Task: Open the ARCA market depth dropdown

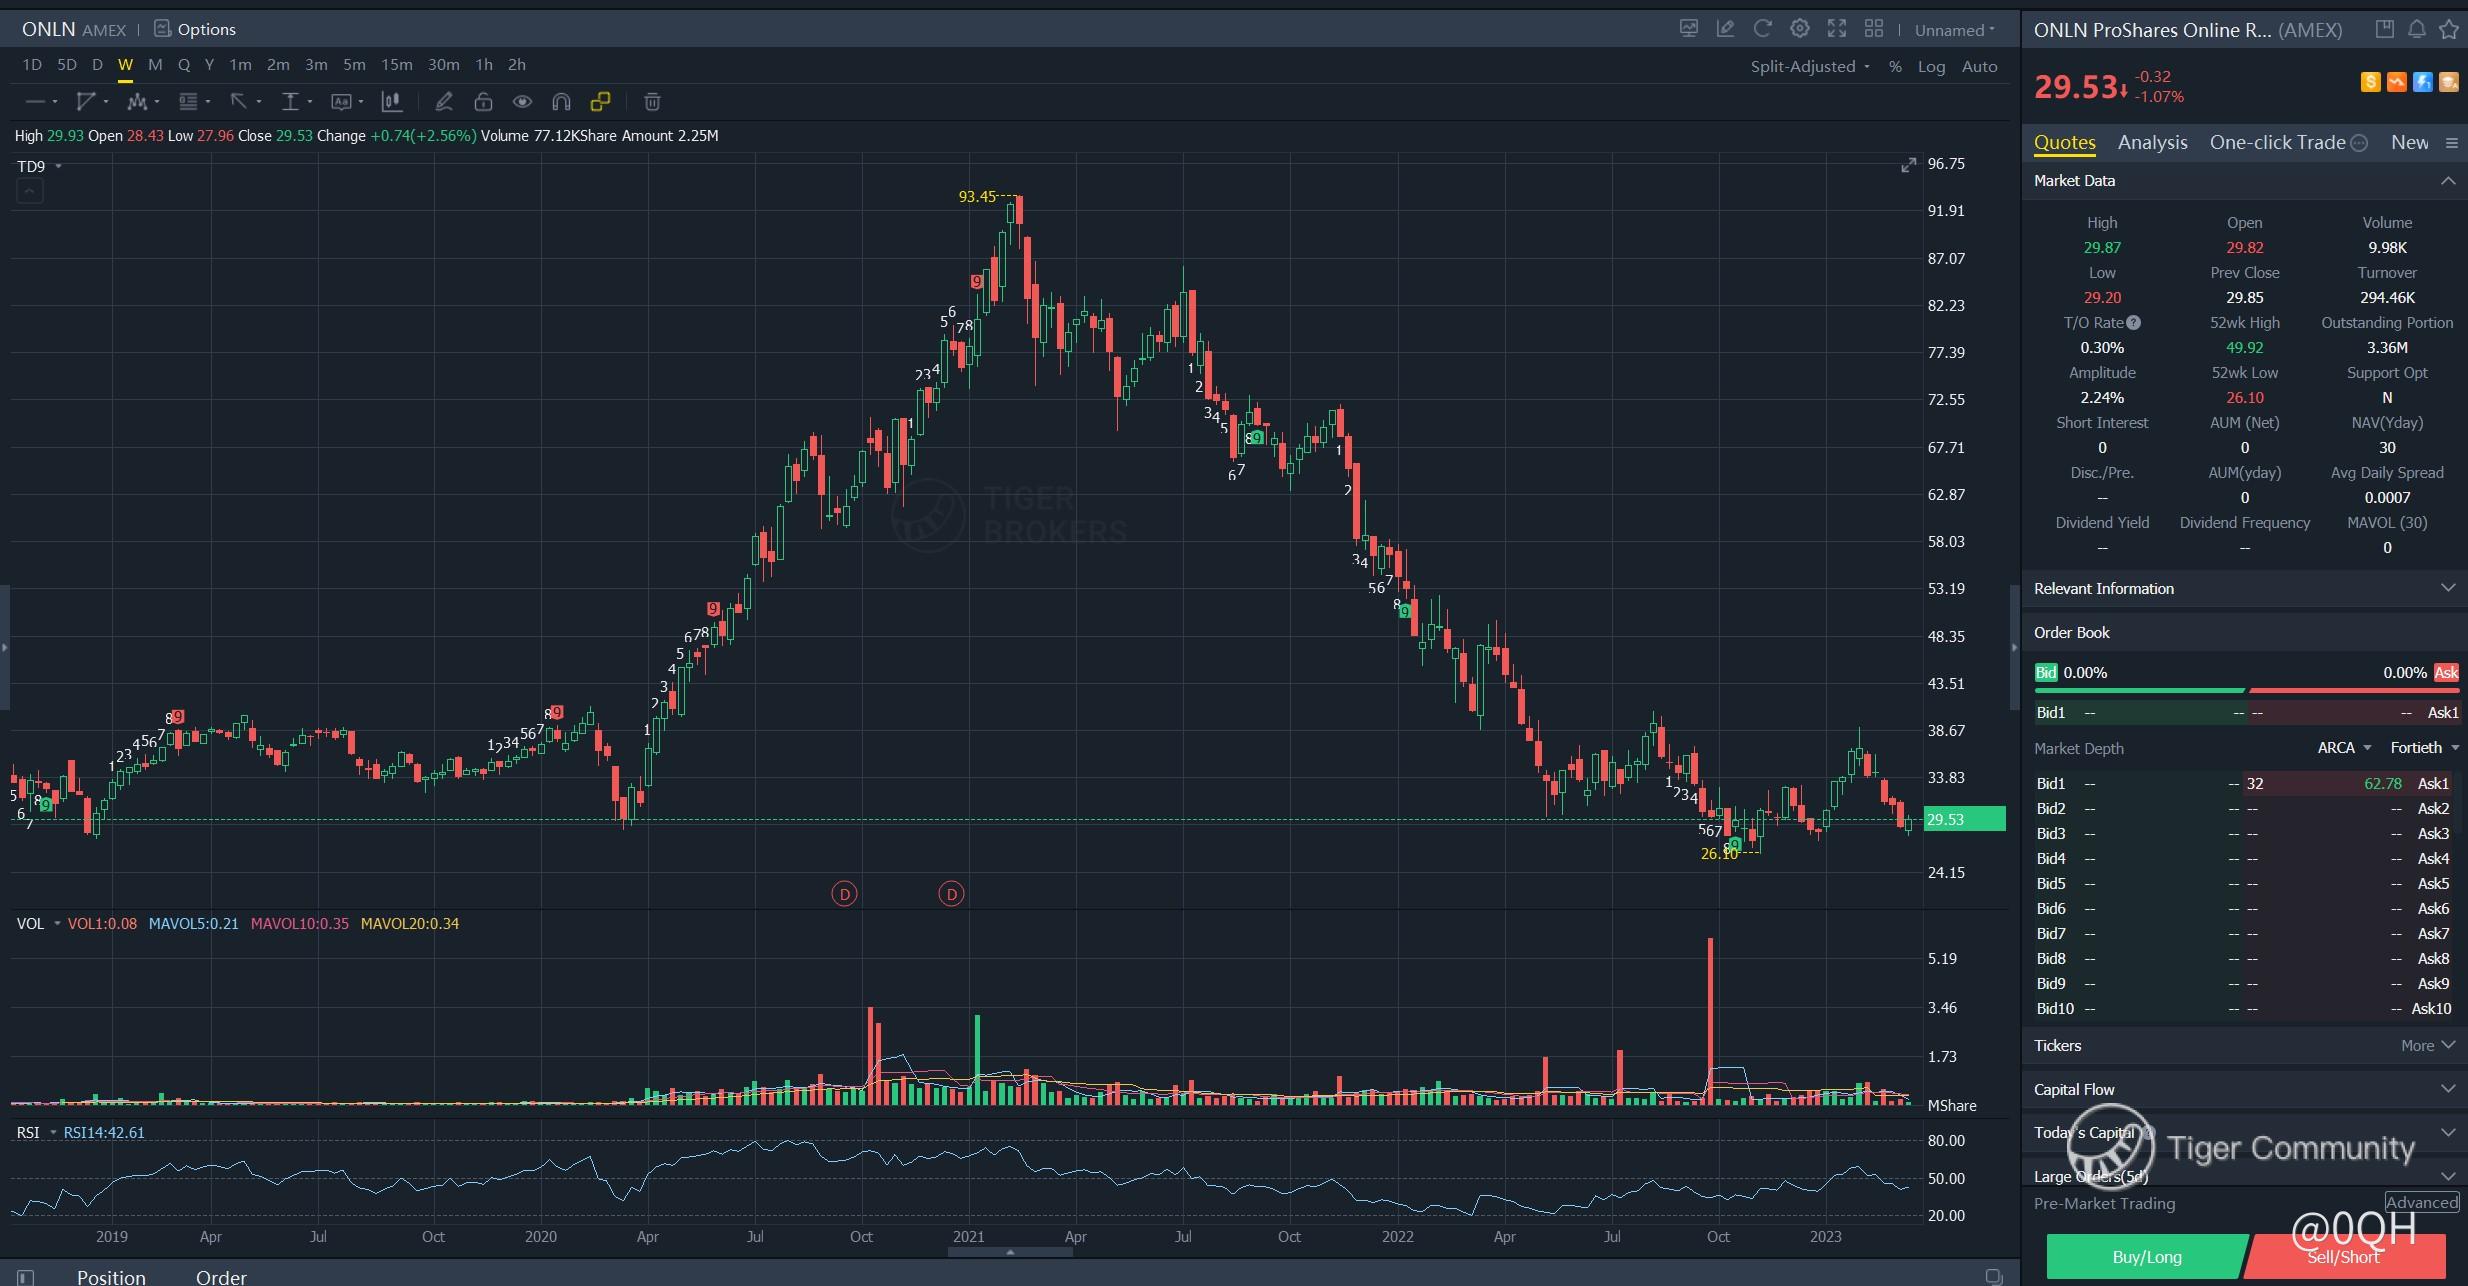Action: tap(2343, 748)
